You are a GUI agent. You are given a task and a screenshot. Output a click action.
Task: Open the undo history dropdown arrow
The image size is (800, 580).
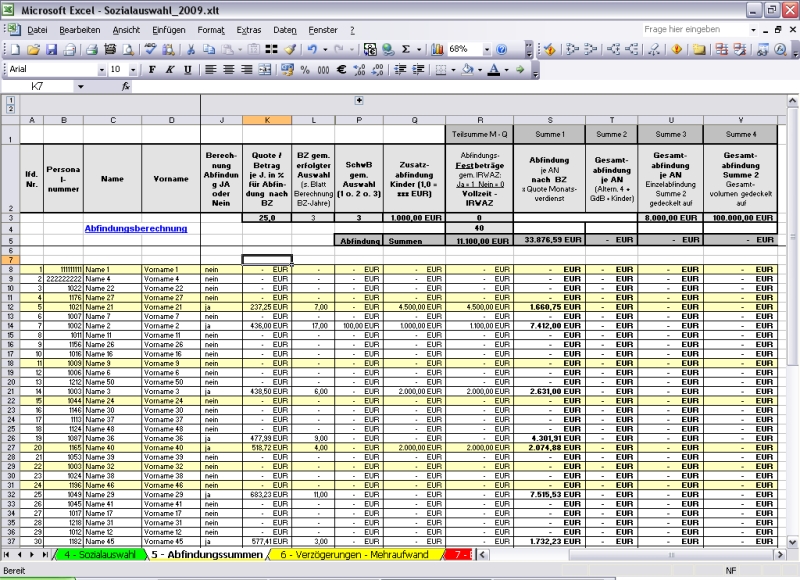tap(324, 49)
